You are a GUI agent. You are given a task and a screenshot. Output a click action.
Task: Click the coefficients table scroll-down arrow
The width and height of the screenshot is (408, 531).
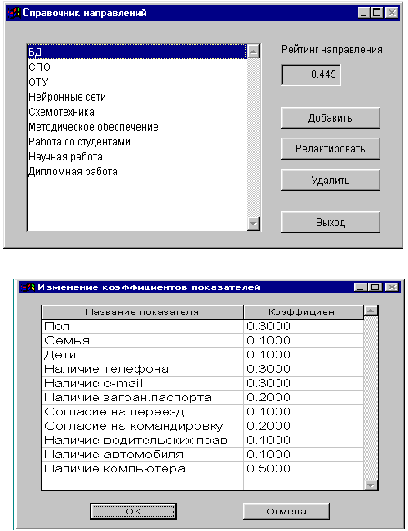(x=371, y=485)
